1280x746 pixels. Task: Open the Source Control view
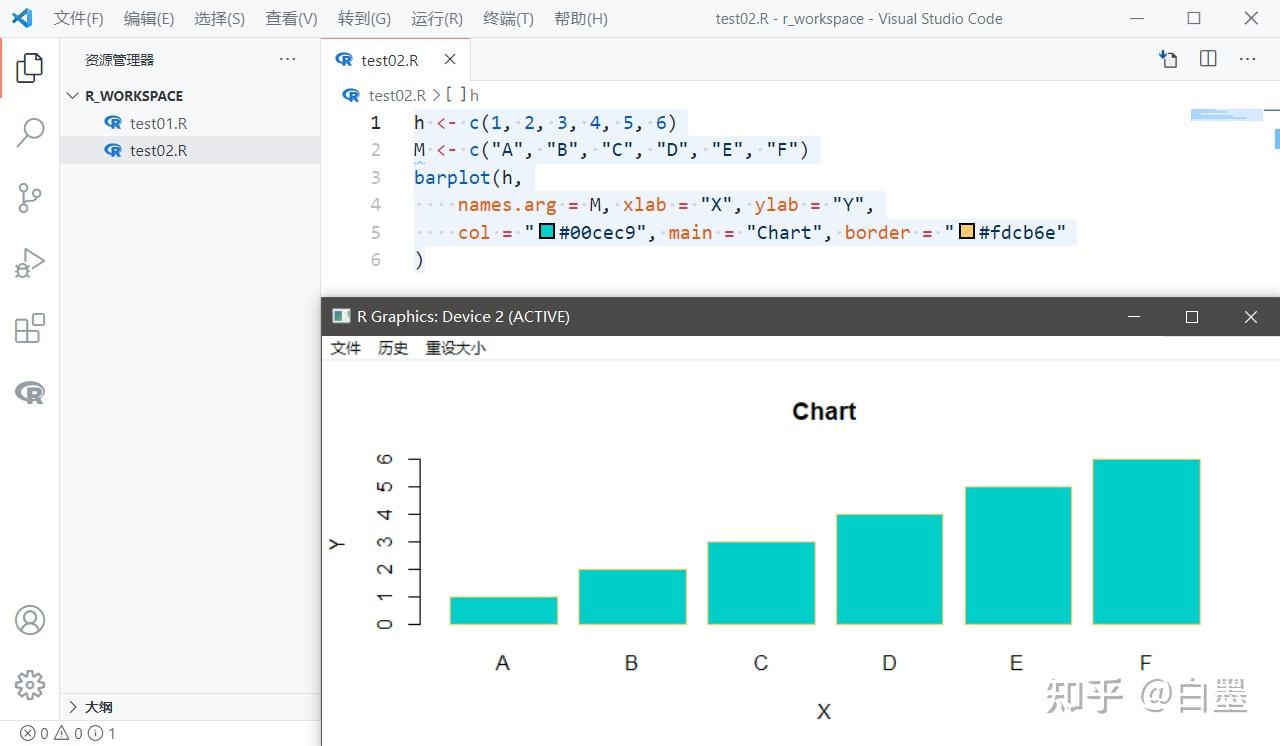pyautogui.click(x=30, y=198)
